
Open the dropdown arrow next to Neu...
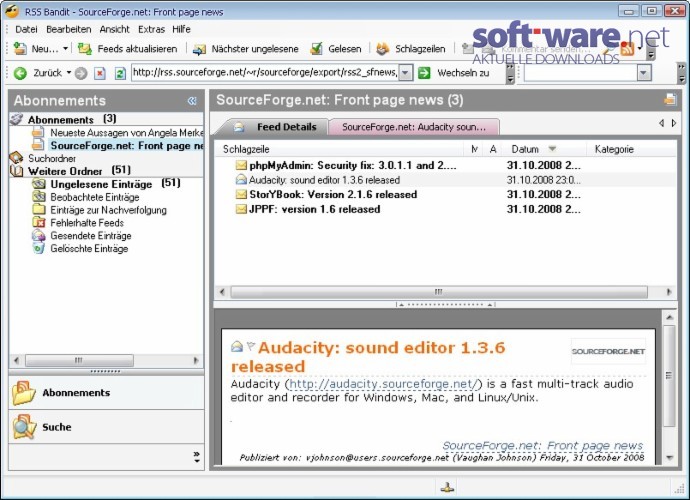click(65, 49)
